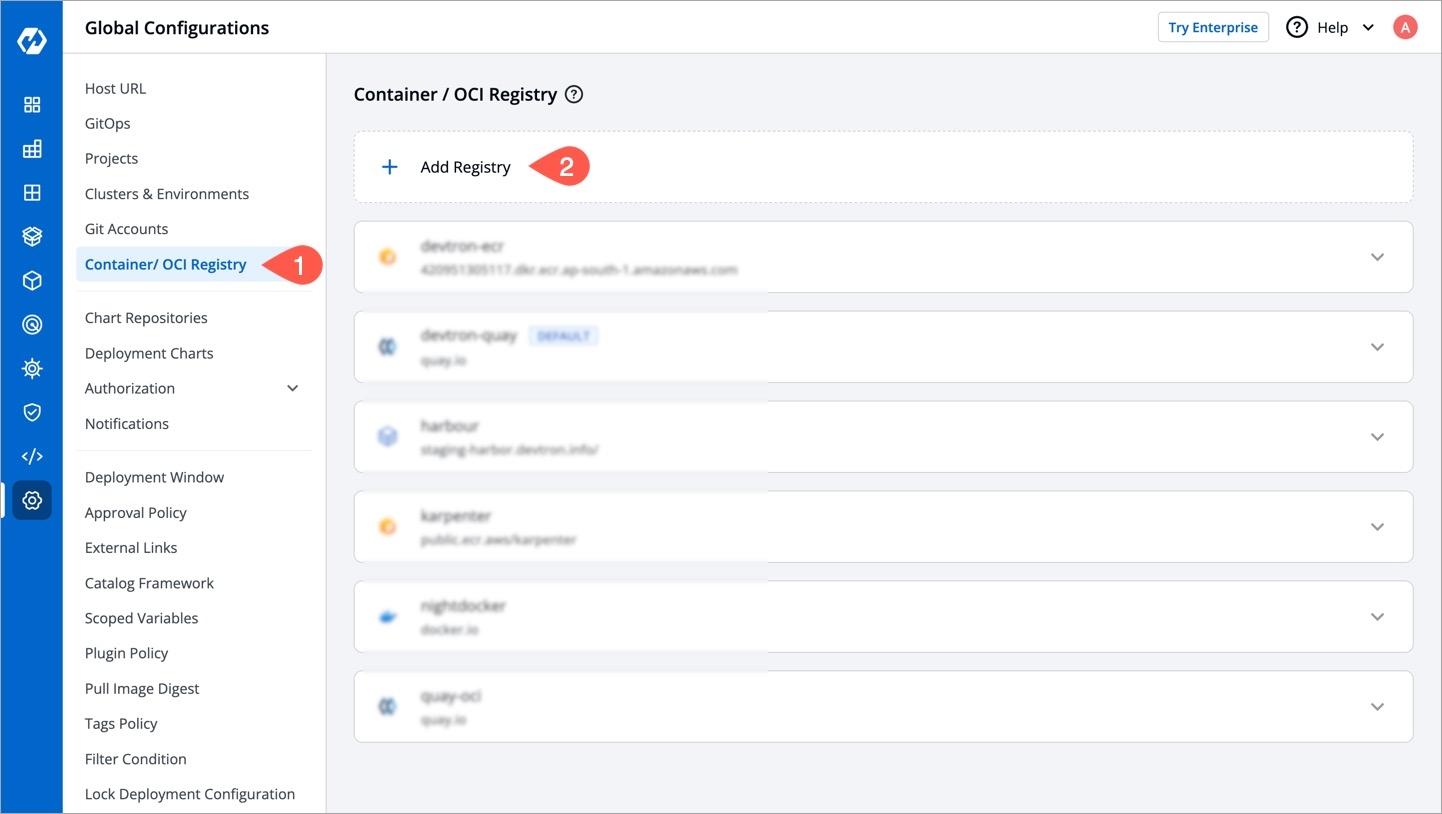Expand the devtron-ecr registry row

(1377, 257)
